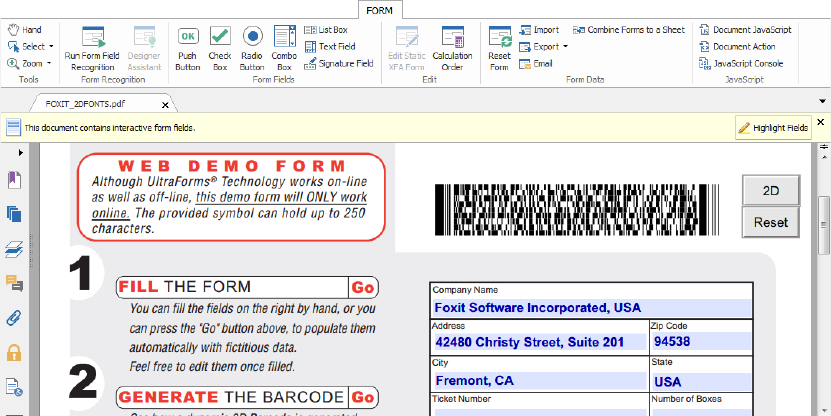Open the Zoom tool dropdown
The height and width of the screenshot is (416, 831).
point(49,64)
